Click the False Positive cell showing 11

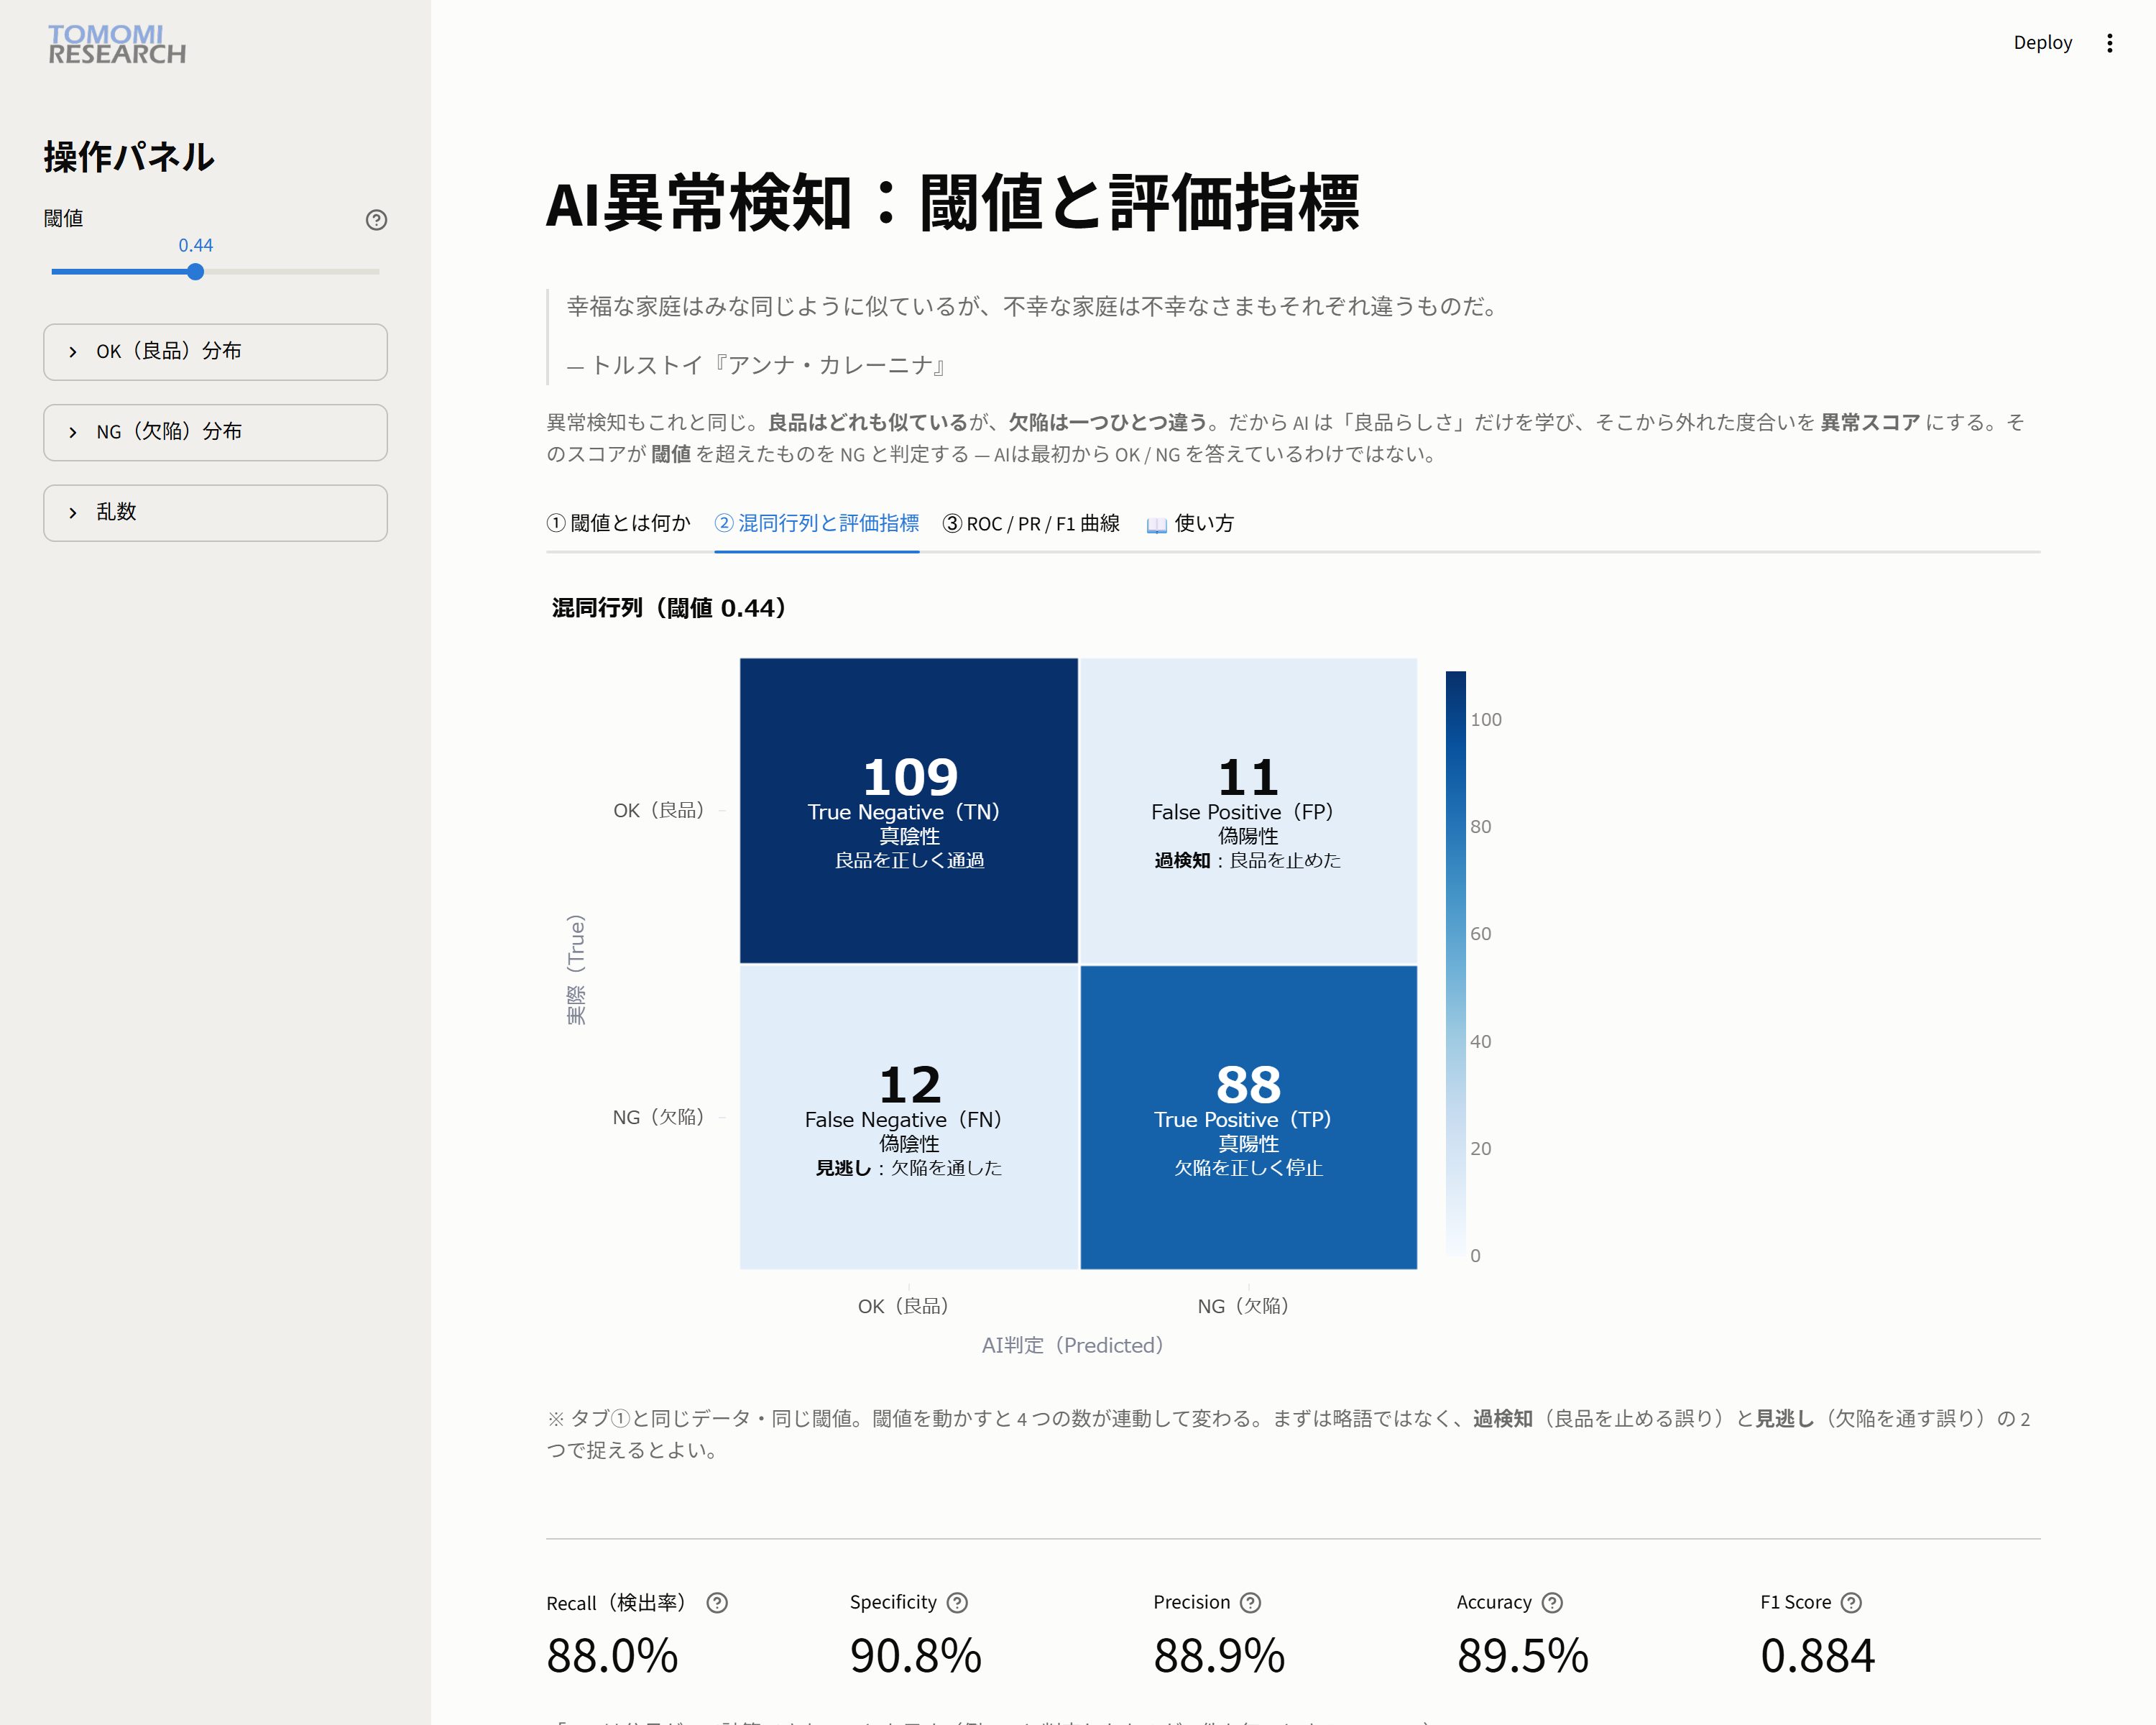click(x=1248, y=811)
